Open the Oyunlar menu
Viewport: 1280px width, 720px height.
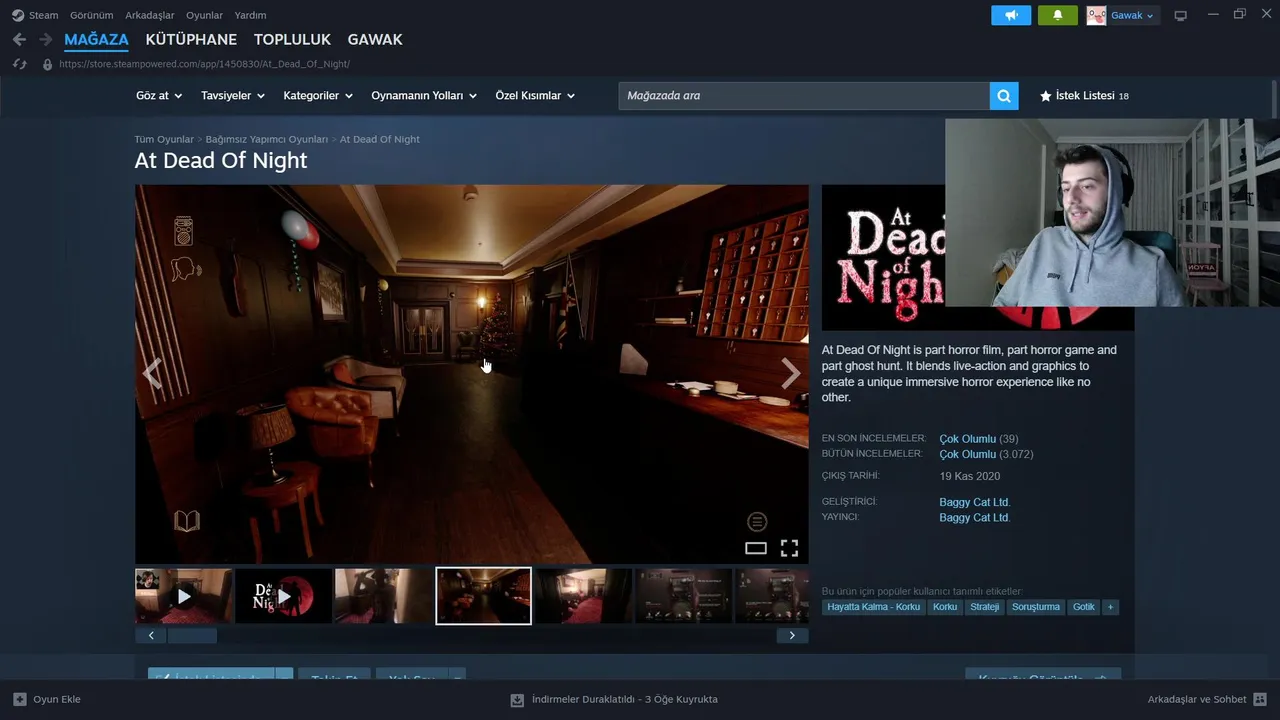(x=204, y=15)
